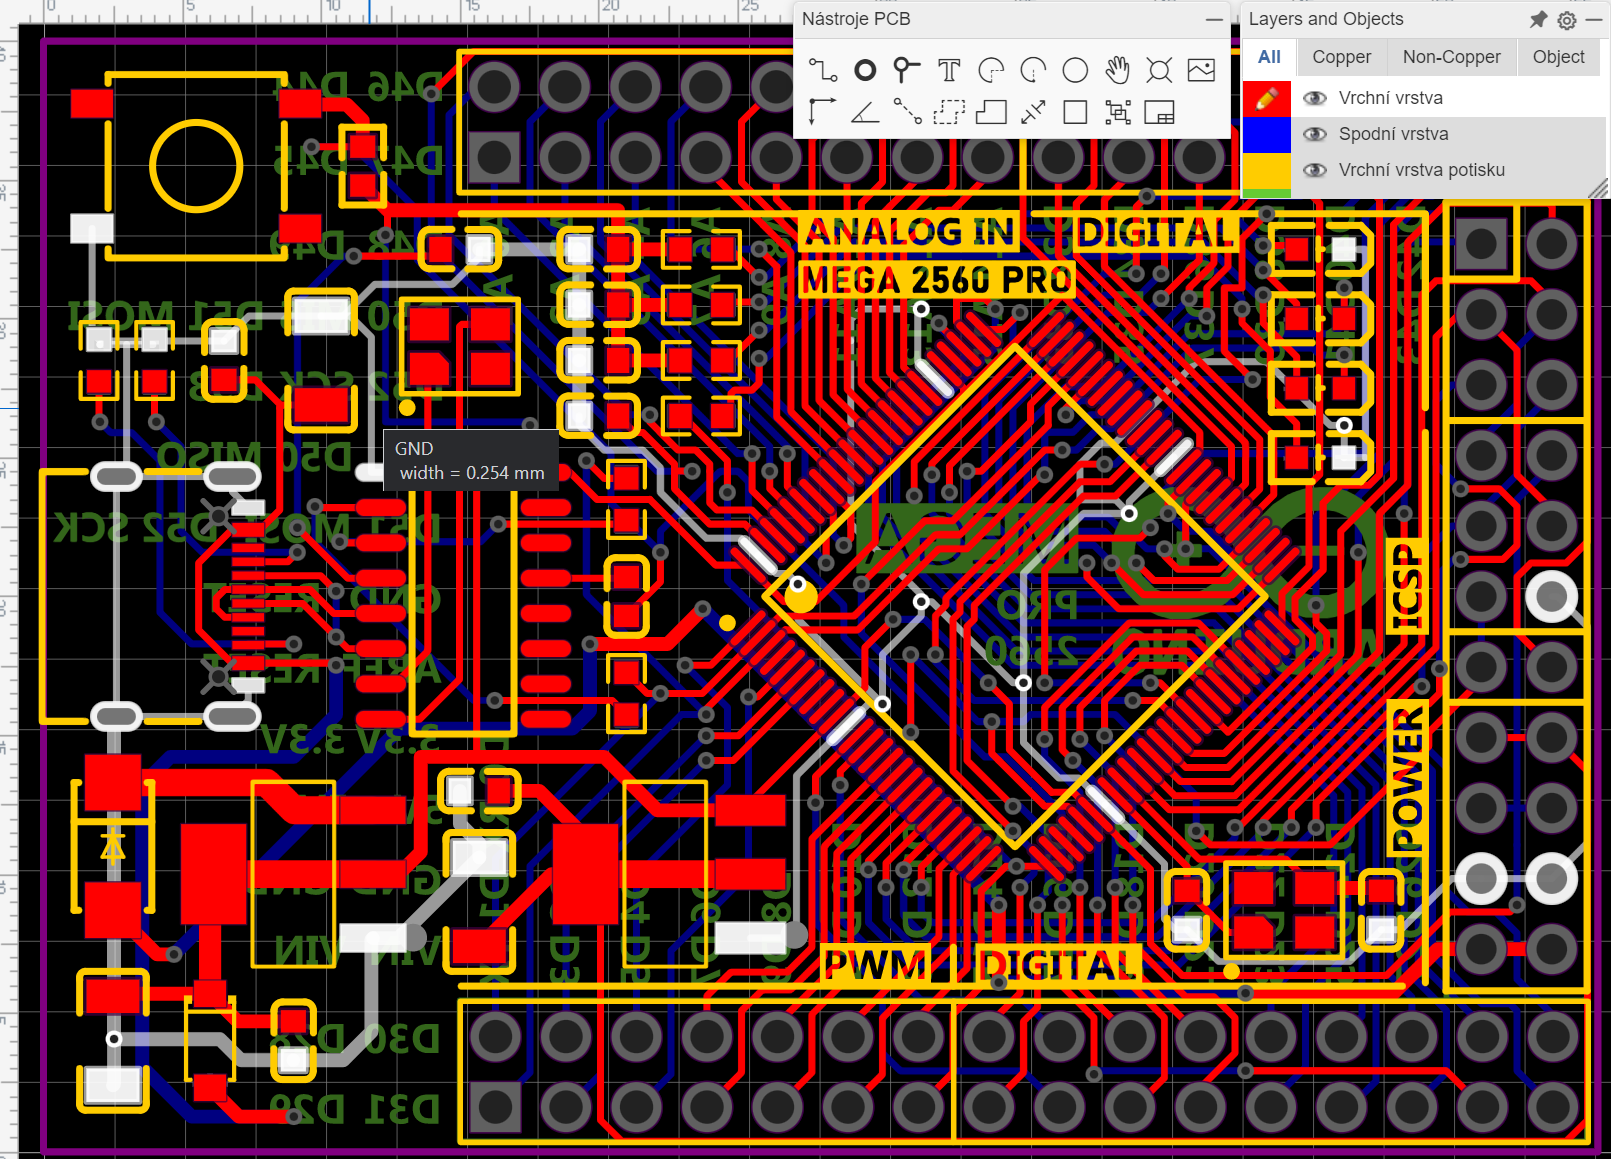The height and width of the screenshot is (1159, 1611).
Task: Toggle eye icon for Vrchní vrstva potisku
Action: [1315, 170]
